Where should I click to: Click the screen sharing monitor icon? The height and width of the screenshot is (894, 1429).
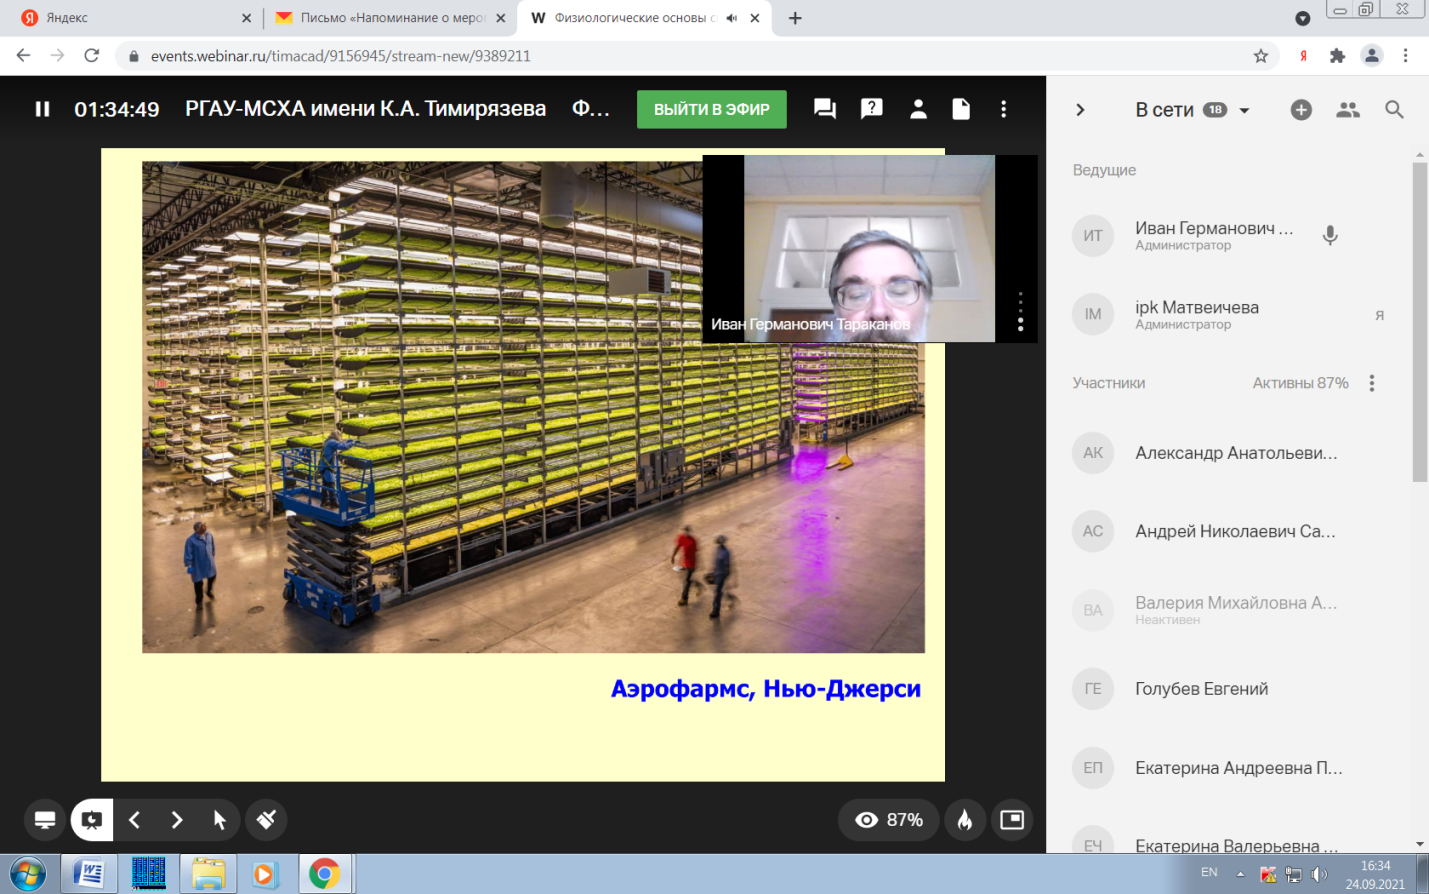[45, 820]
